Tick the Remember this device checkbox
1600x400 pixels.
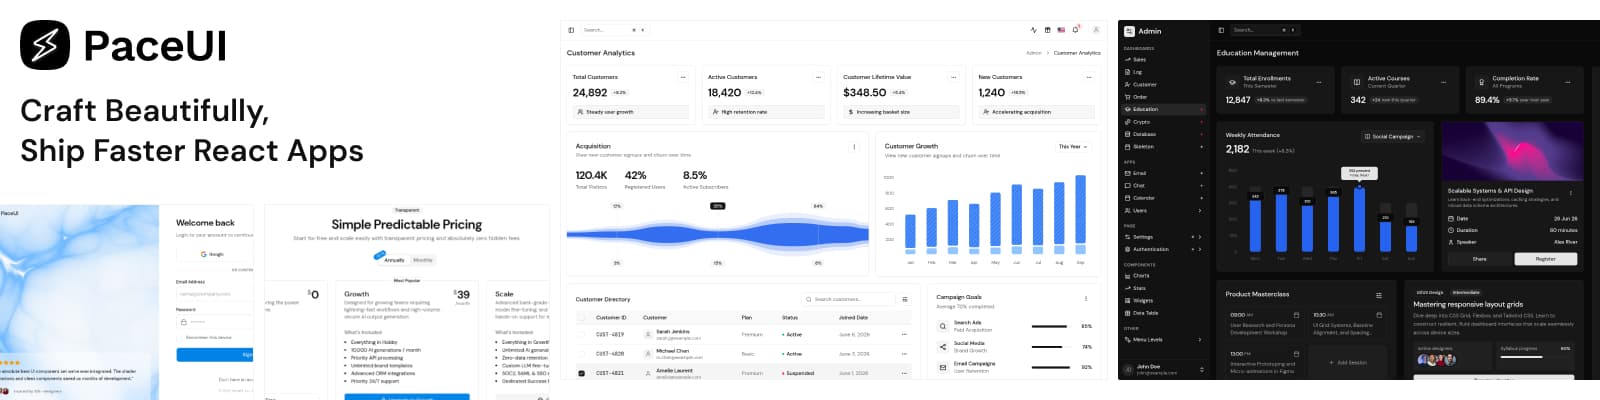point(181,337)
